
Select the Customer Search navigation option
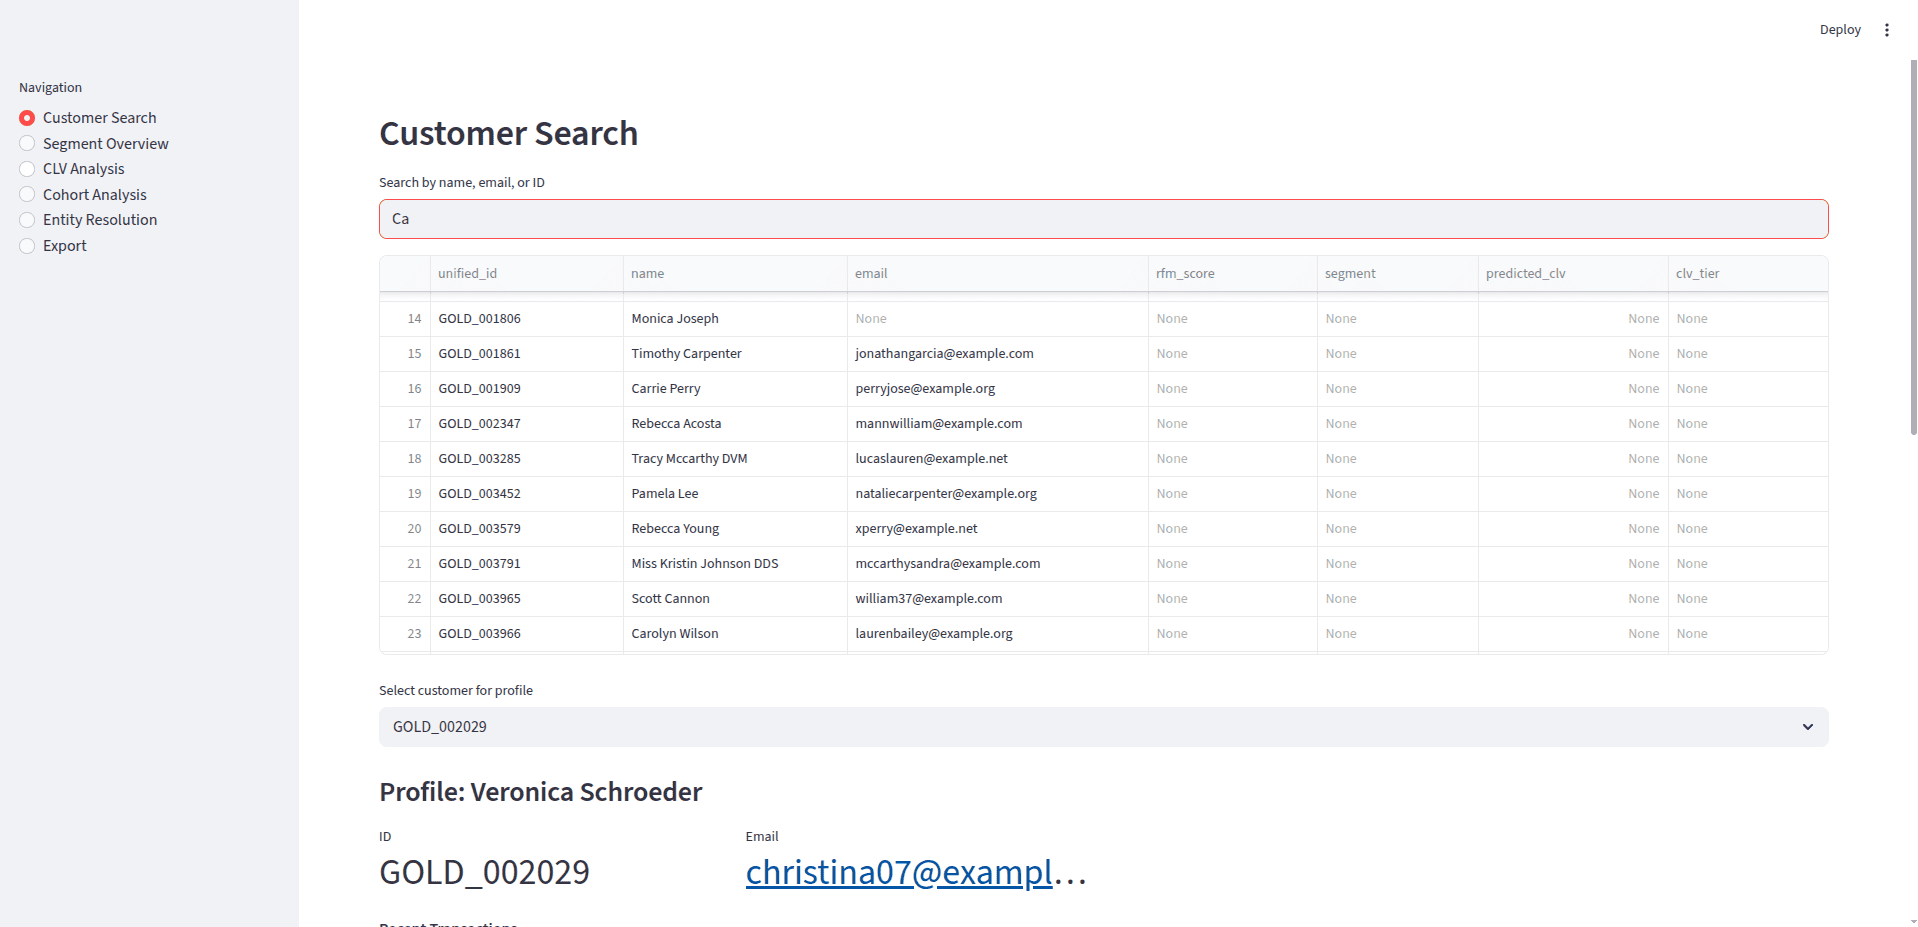pyautogui.click(x=99, y=117)
